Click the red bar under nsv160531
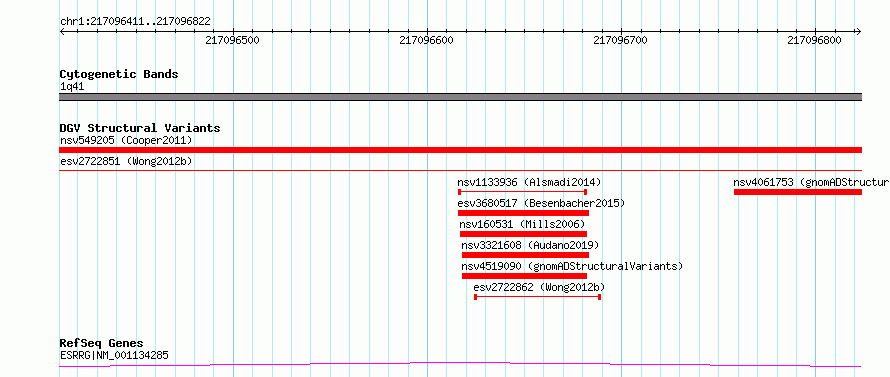This screenshot has width=890, height=377. 523,234
